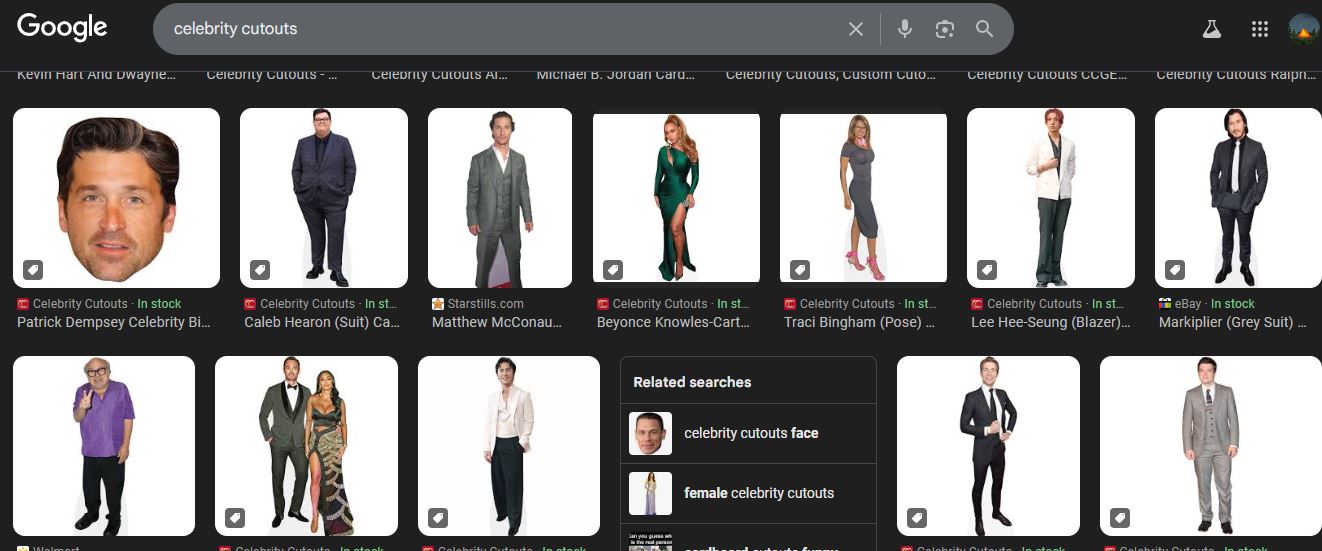The image size is (1322, 551).
Task: Click product tag icon on Traci Bingham image
Action: [800, 270]
